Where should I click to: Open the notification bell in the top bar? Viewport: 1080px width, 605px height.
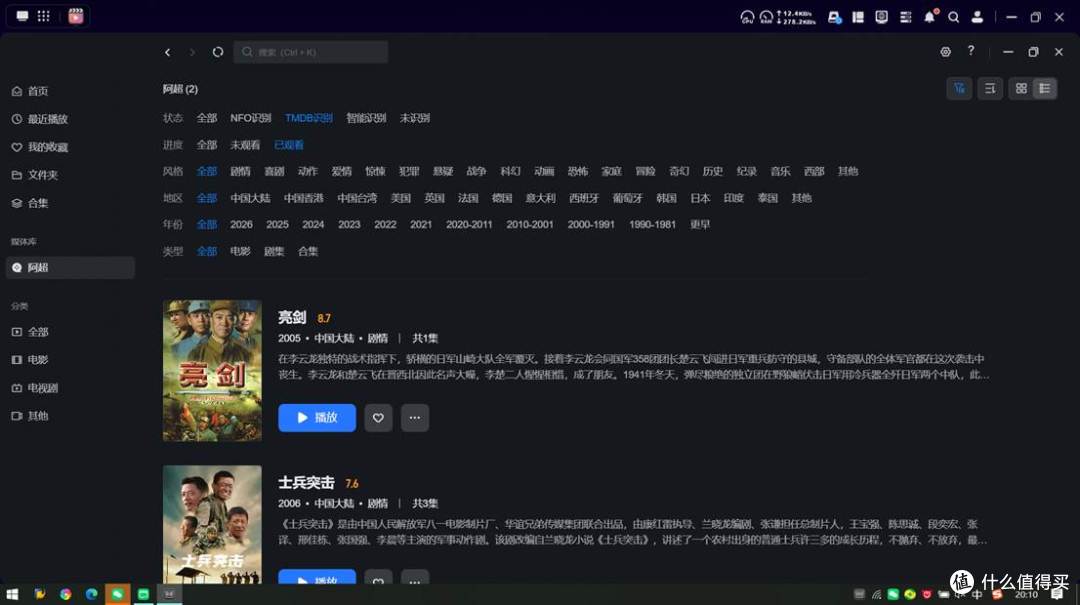930,17
